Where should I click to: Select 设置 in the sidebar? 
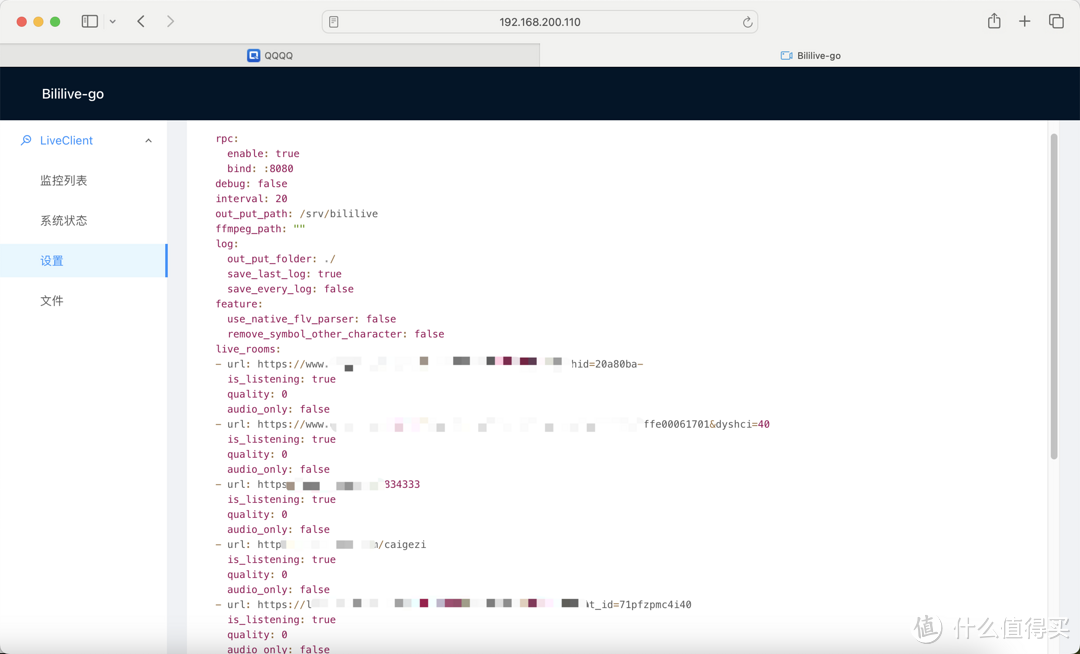[52, 261]
